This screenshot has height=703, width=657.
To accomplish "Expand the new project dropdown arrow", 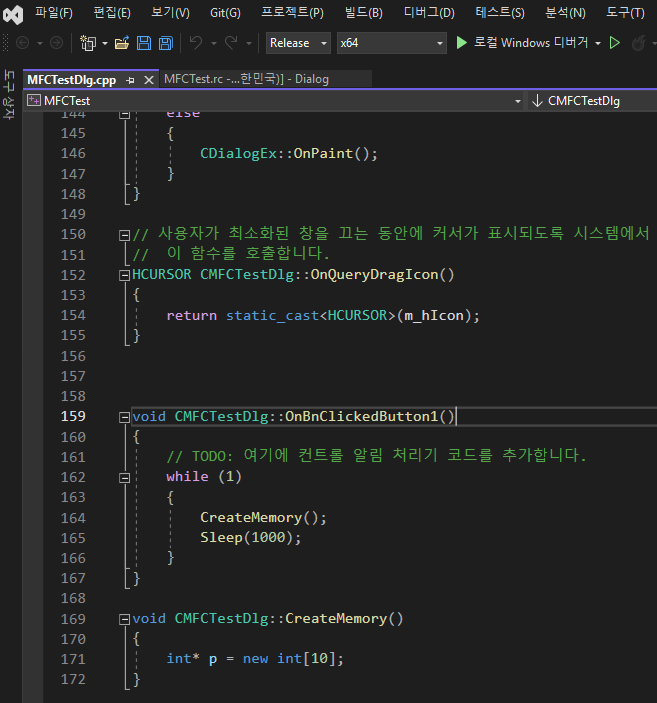I will coord(105,43).
